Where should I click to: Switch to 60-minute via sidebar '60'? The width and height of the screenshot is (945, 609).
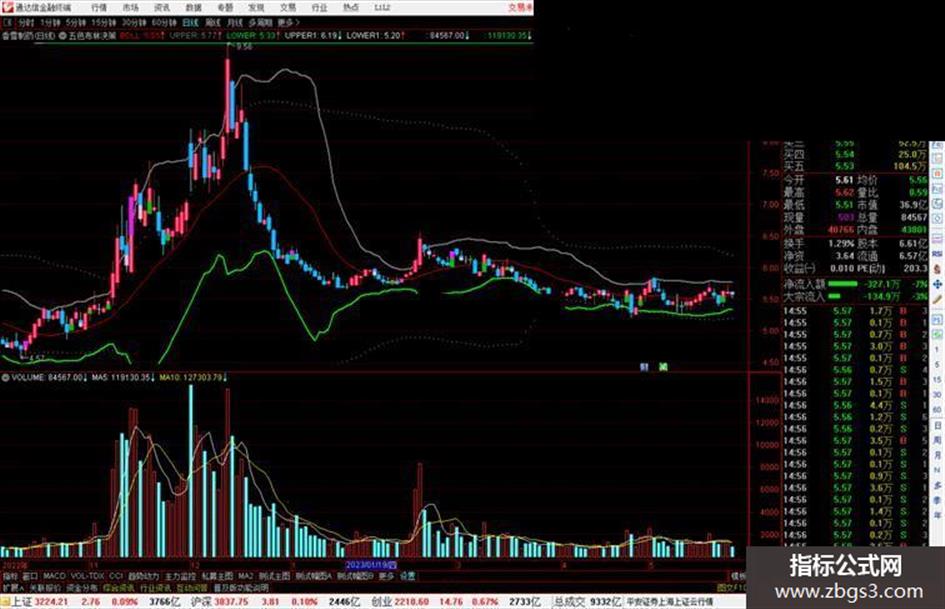[x=937, y=410]
